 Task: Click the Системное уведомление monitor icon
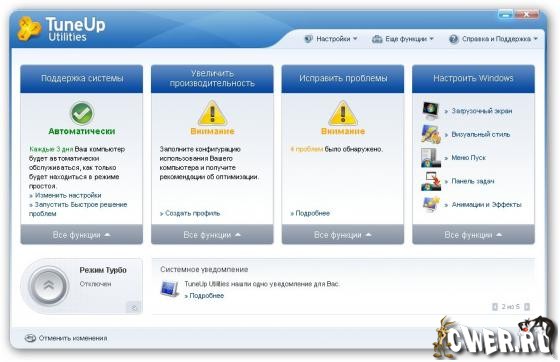click(169, 289)
